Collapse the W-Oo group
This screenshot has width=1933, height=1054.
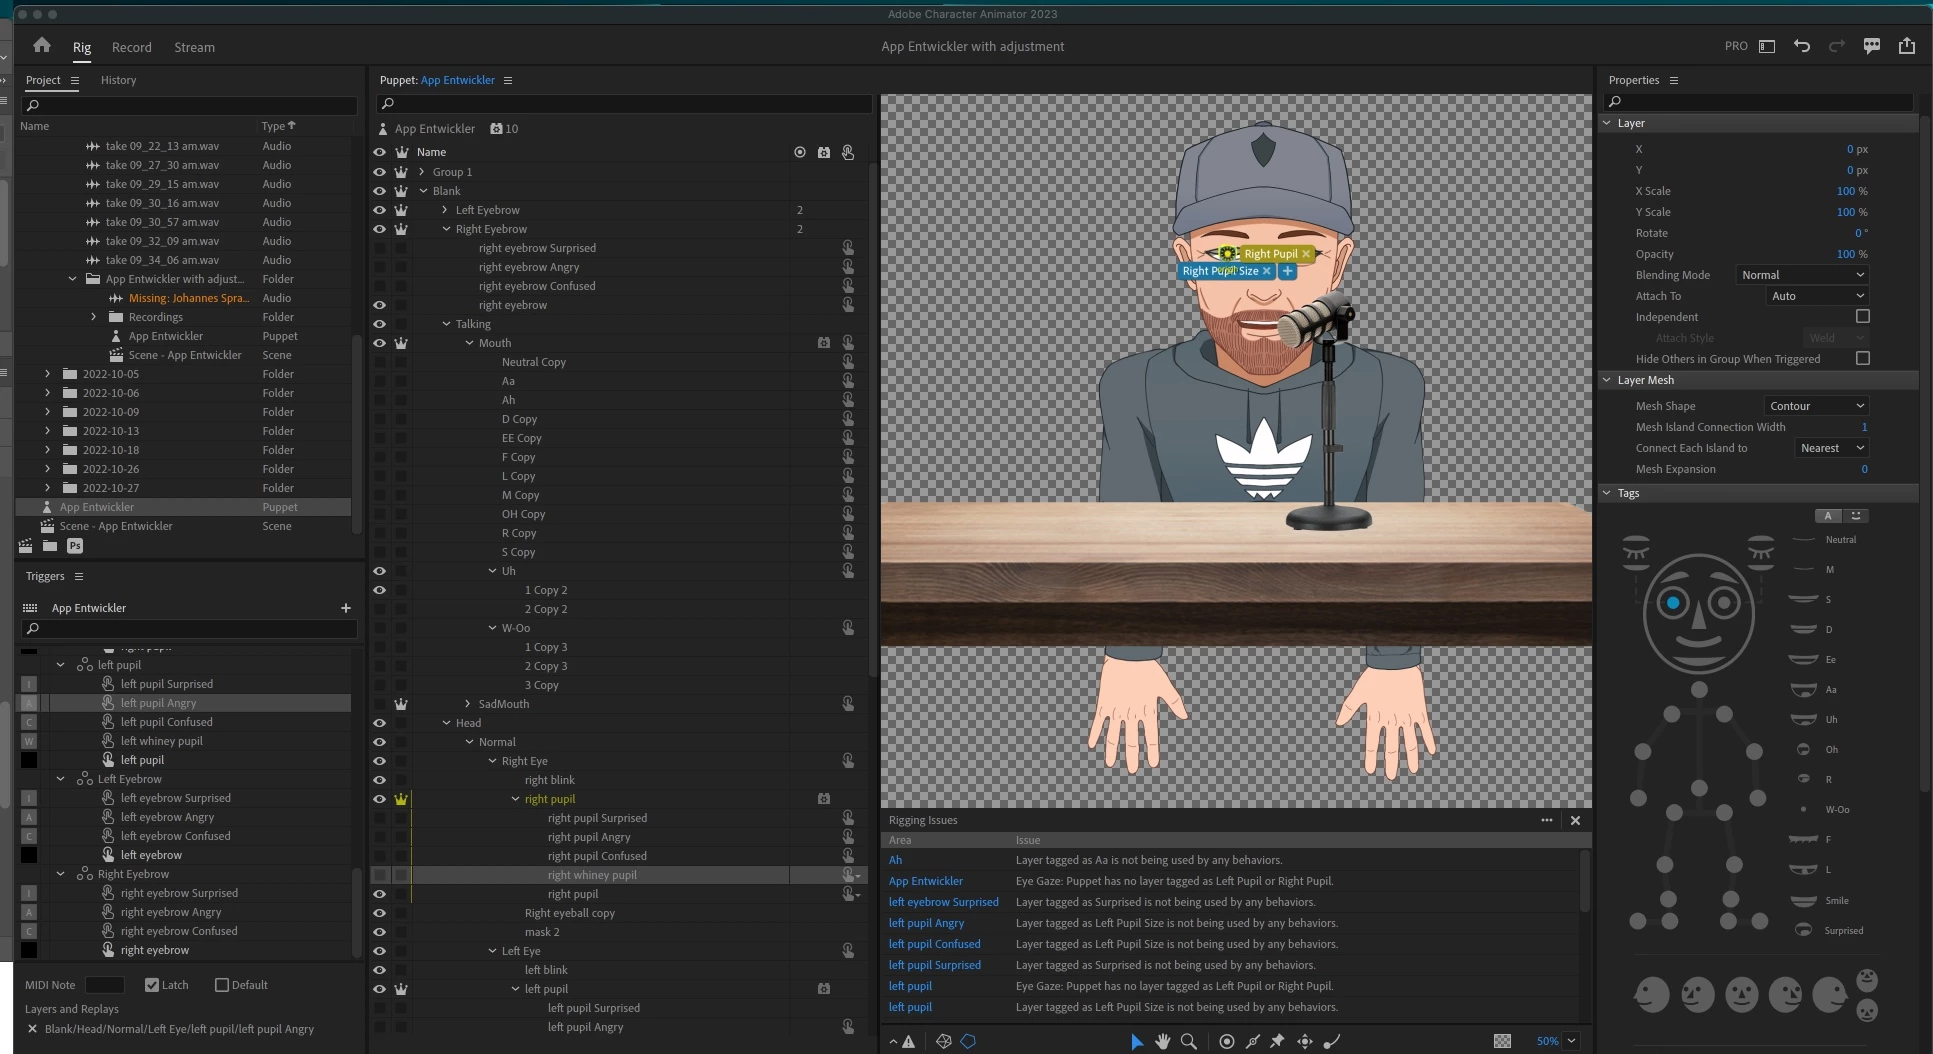click(492, 628)
